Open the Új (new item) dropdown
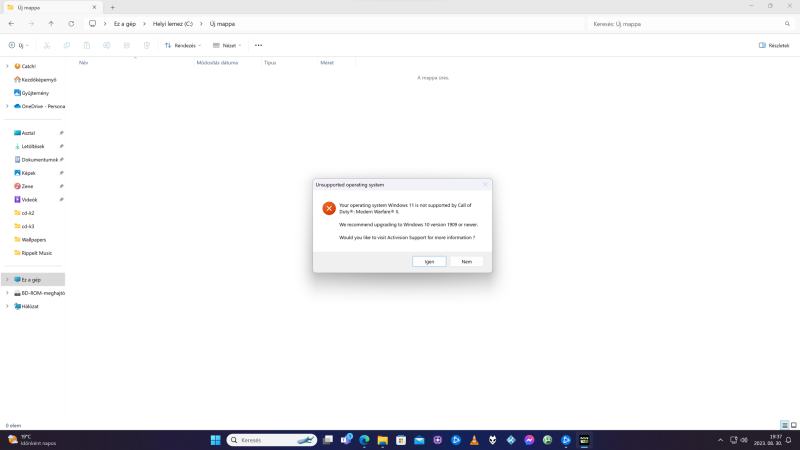 pos(18,45)
